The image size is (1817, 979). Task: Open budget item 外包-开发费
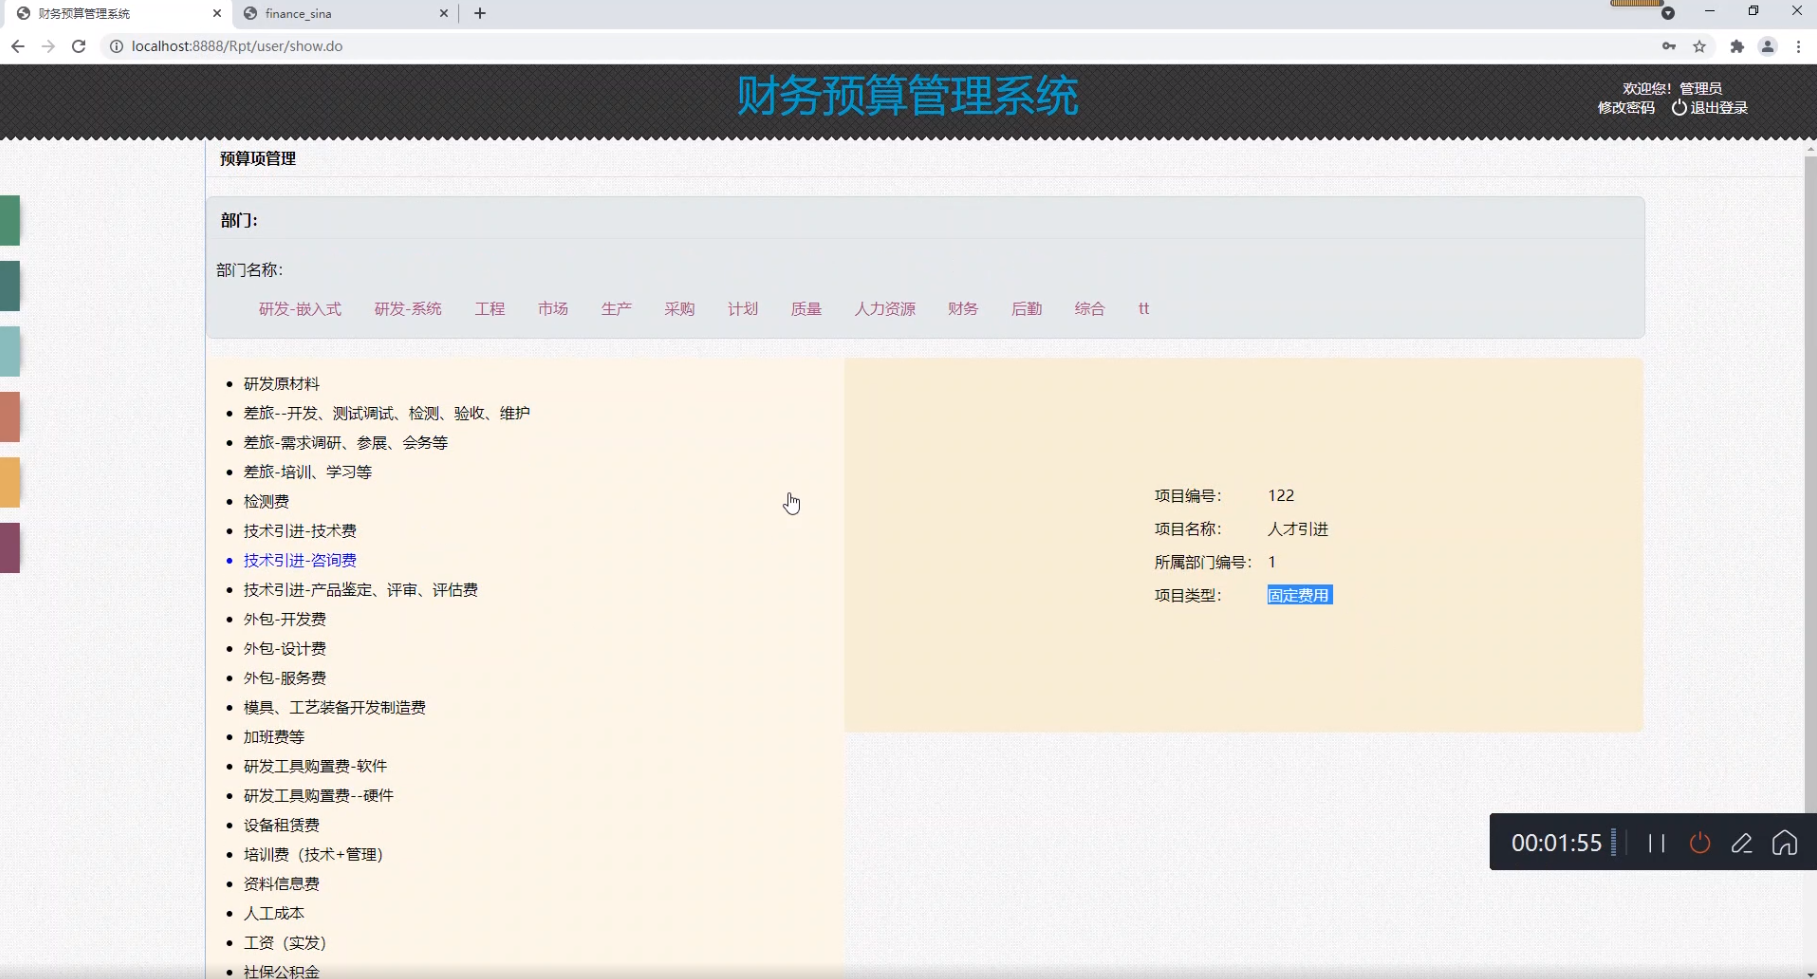(x=285, y=620)
